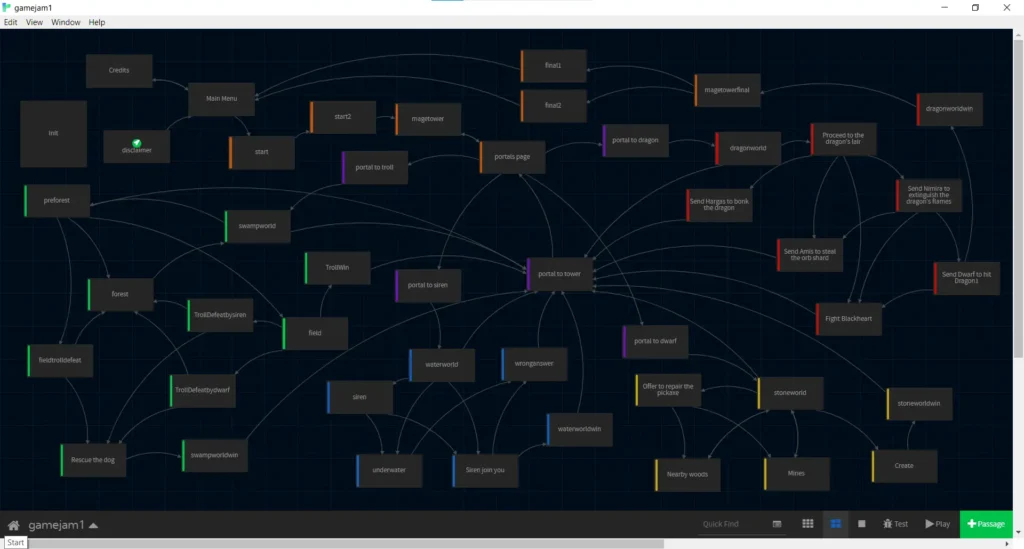Select the 'portal to tower' passage
This screenshot has height=549, width=1024.
click(561, 274)
